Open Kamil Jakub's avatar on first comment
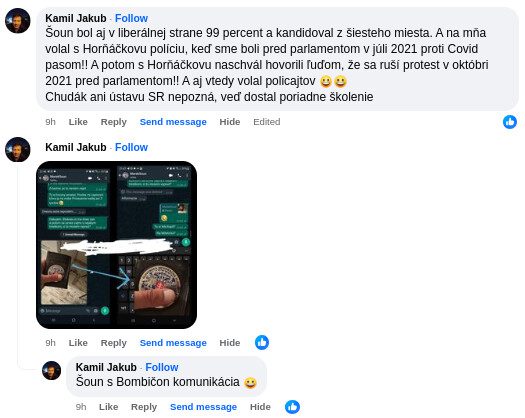 18,21
